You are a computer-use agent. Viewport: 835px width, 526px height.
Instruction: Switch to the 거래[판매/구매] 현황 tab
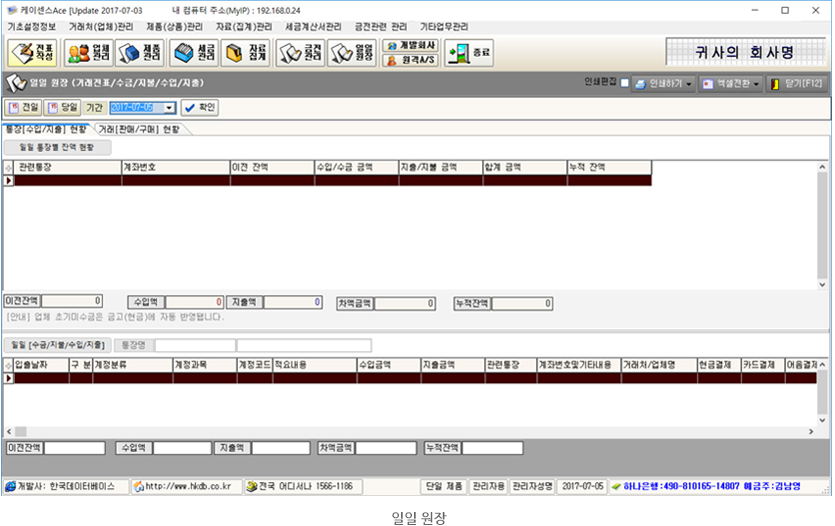(138, 129)
